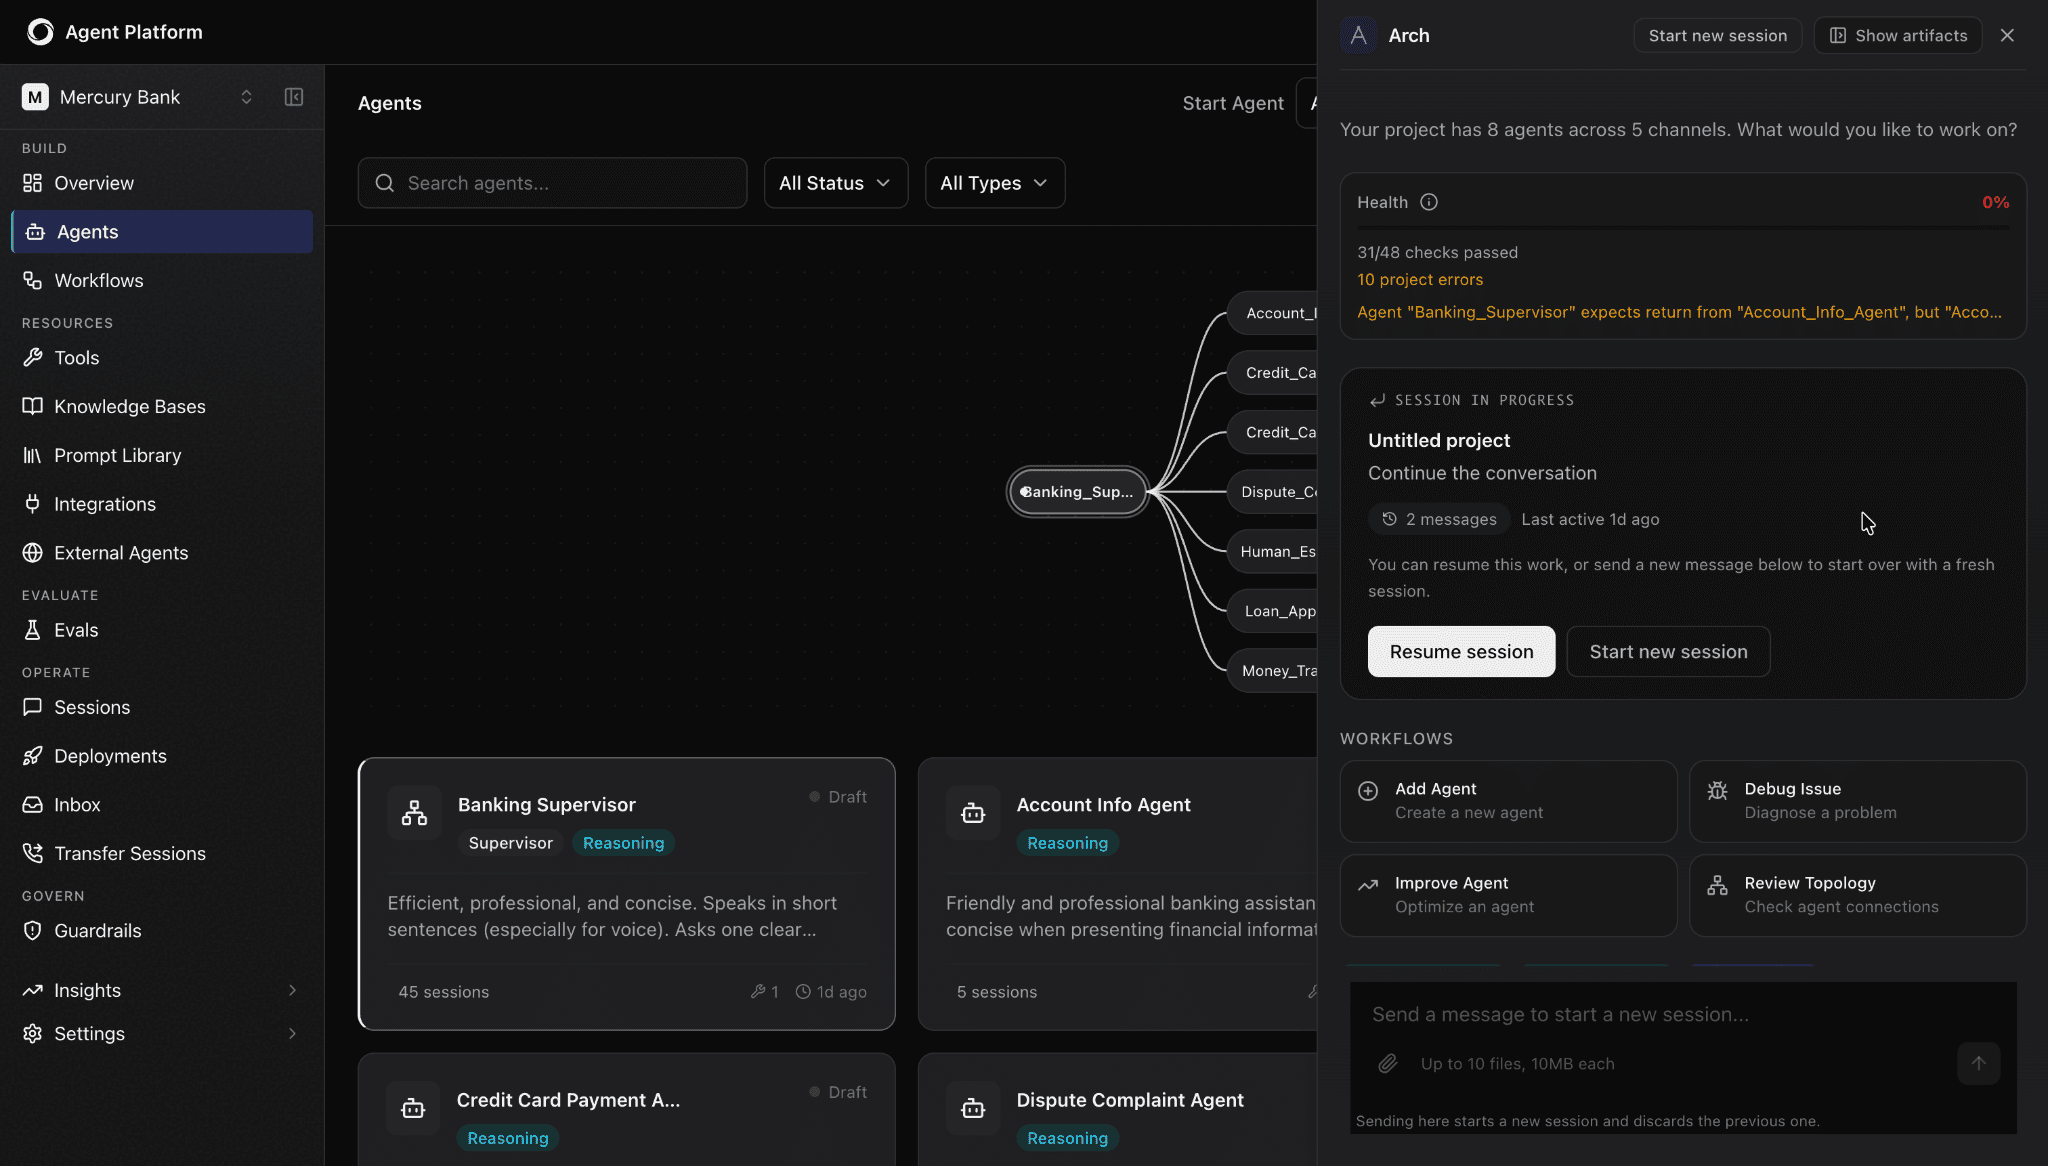2048x1166 pixels.
Task: Click the 10 project errors link
Action: (1420, 280)
